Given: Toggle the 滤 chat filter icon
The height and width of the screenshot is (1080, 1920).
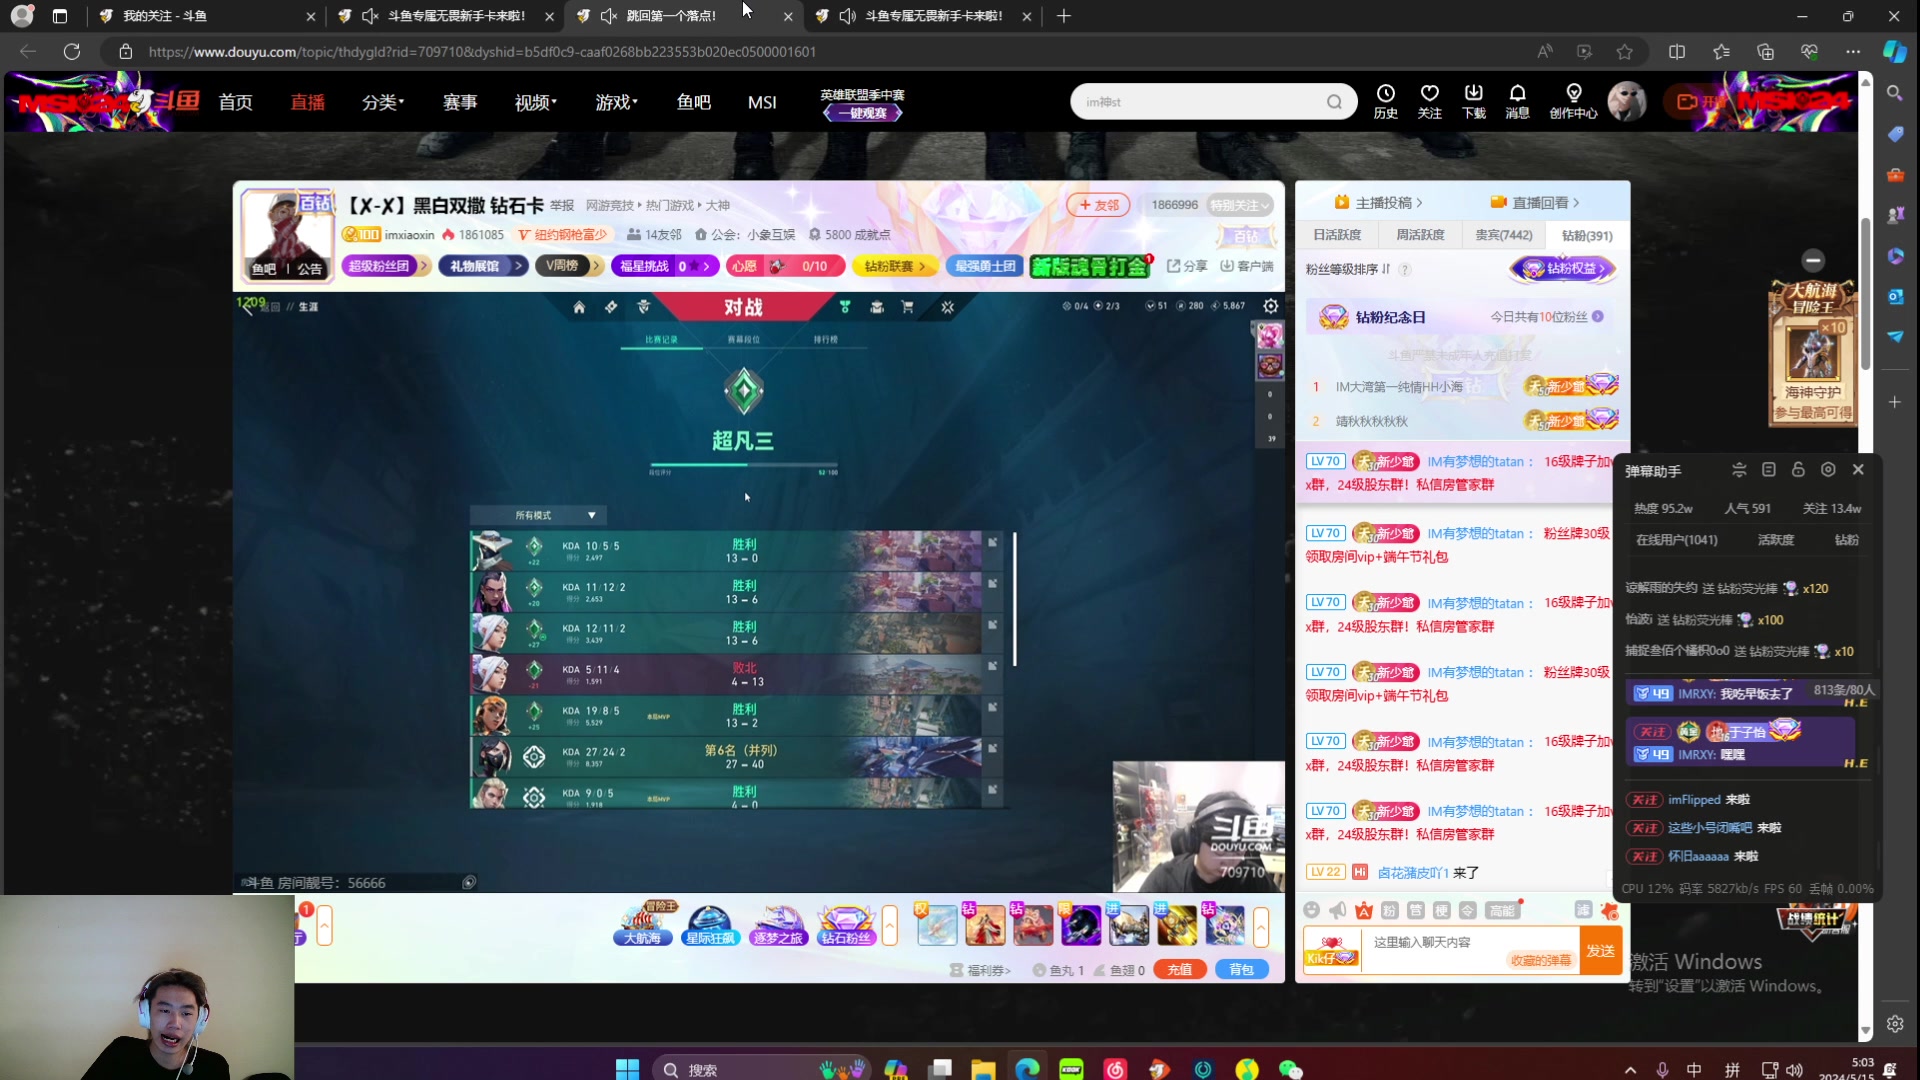Looking at the screenshot, I should tap(1583, 910).
